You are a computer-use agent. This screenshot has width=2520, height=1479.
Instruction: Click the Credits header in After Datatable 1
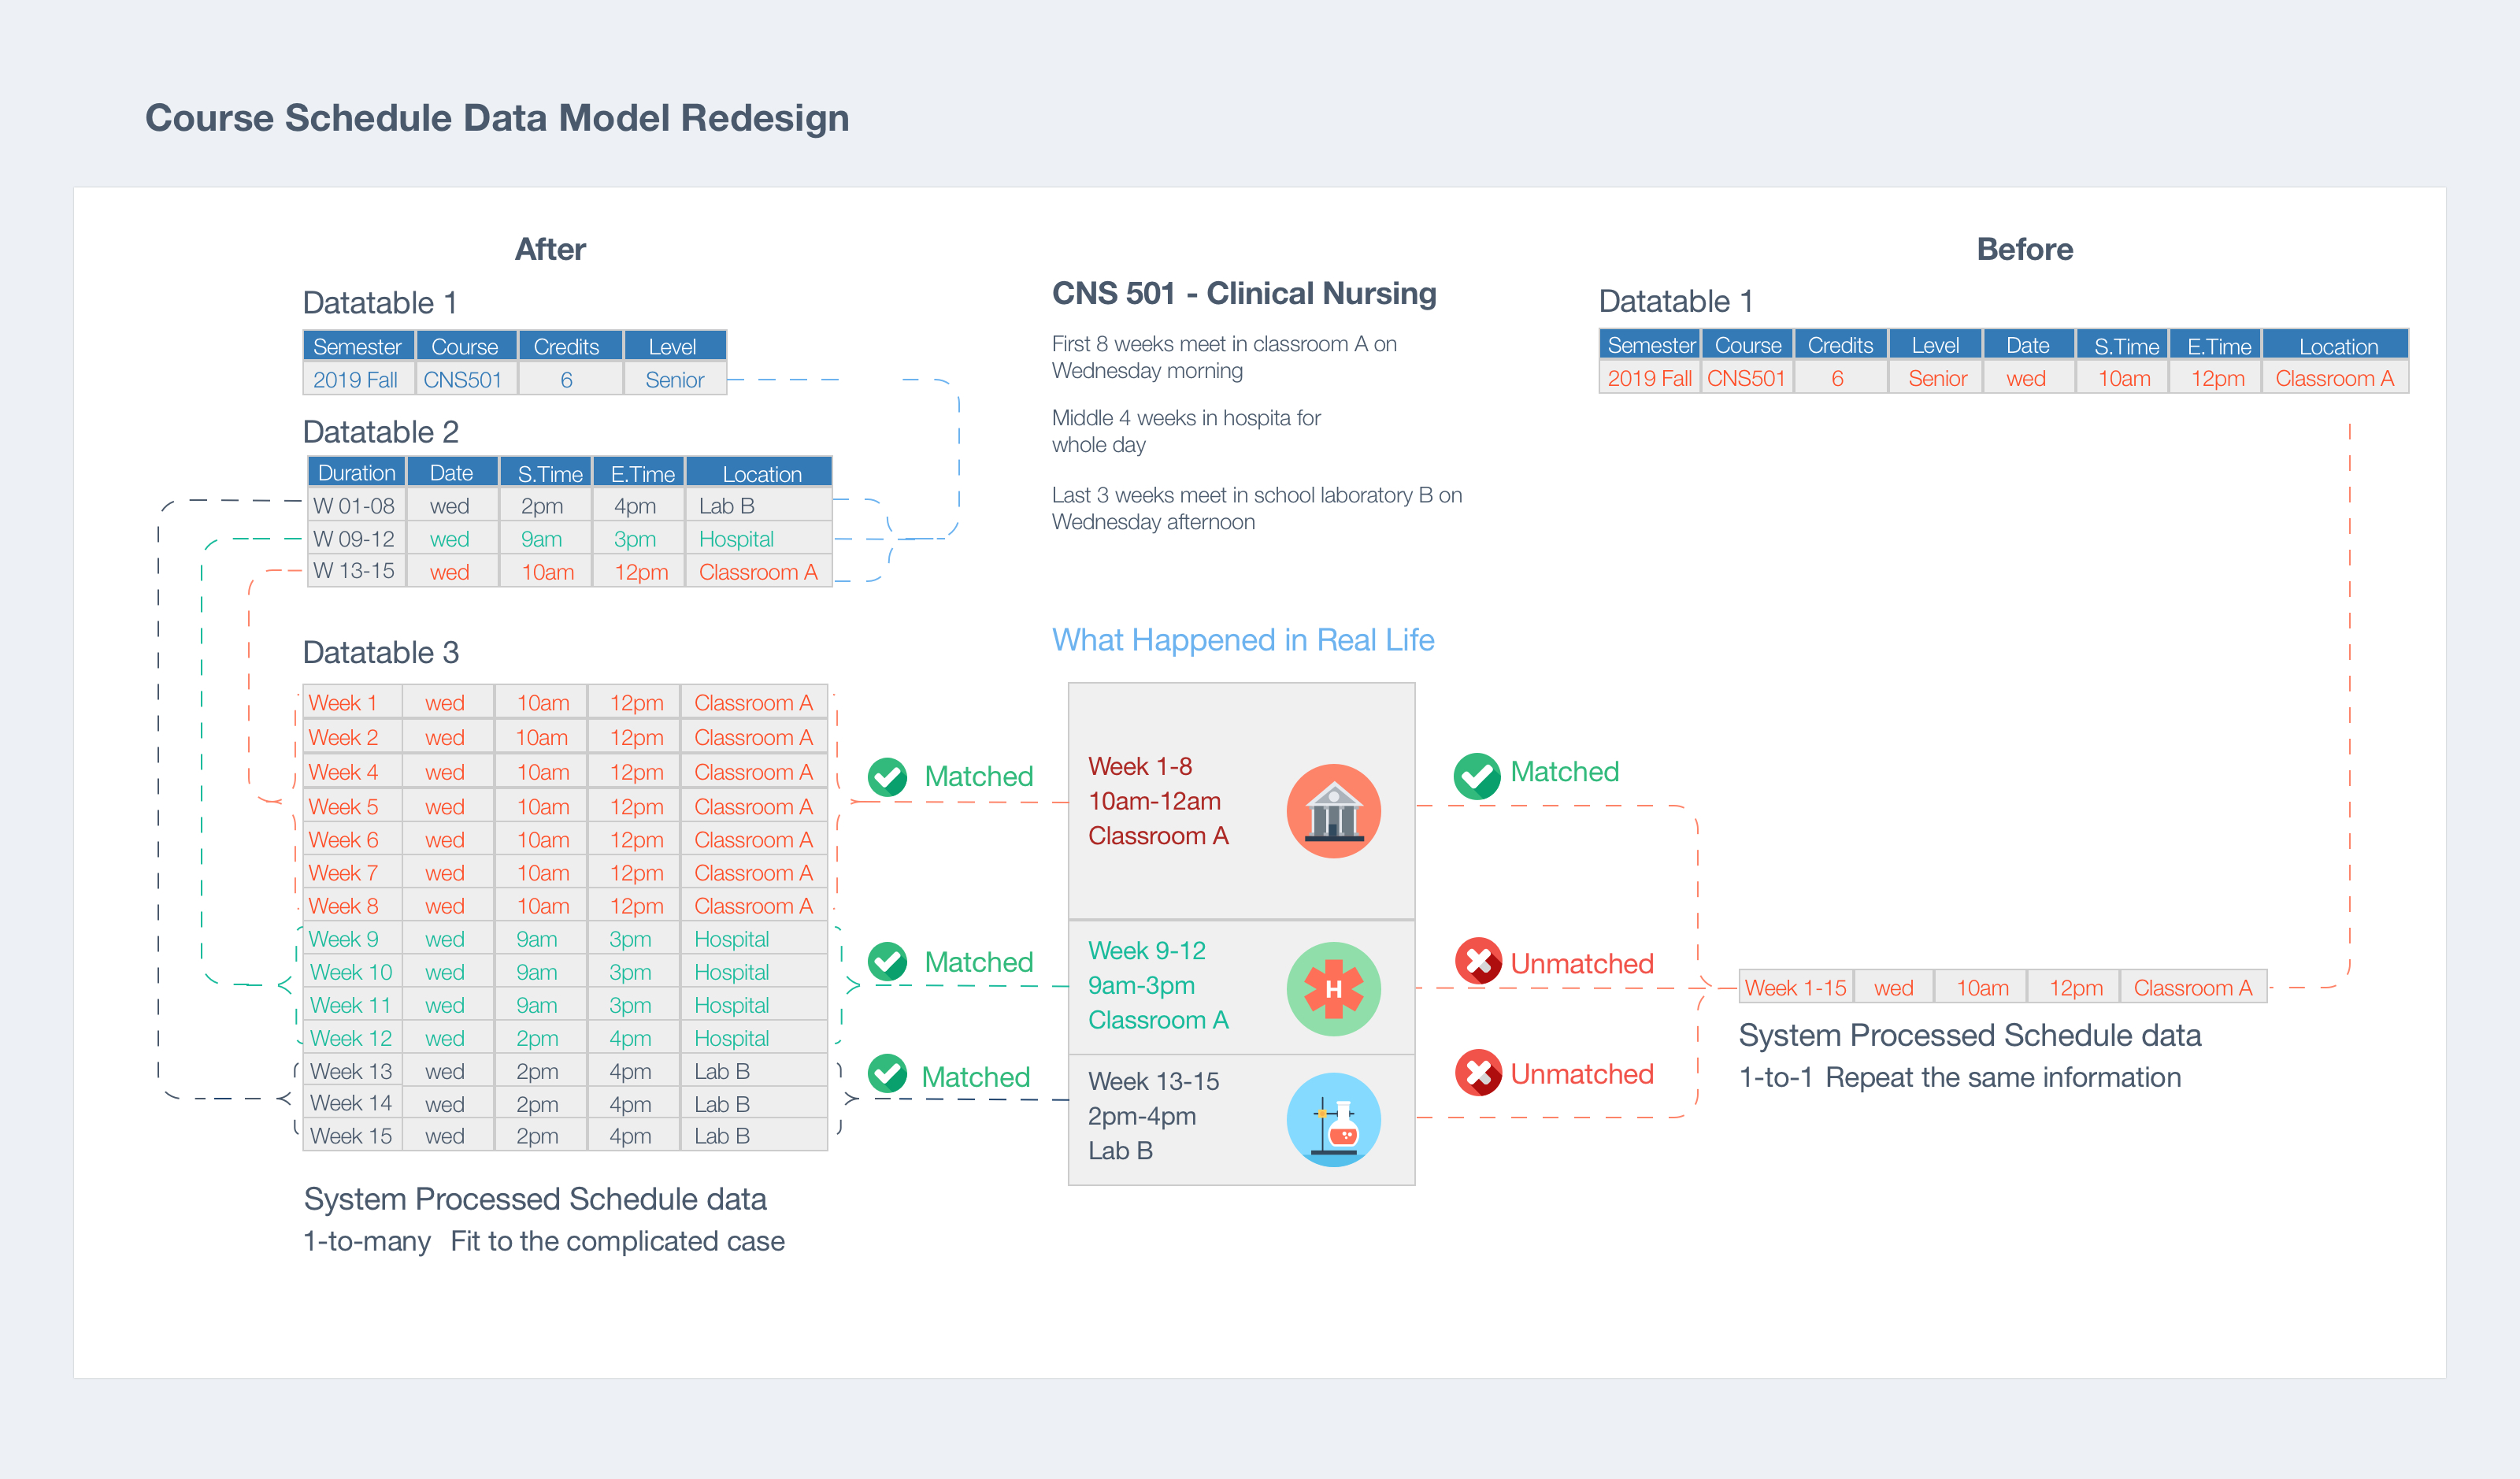(x=566, y=347)
